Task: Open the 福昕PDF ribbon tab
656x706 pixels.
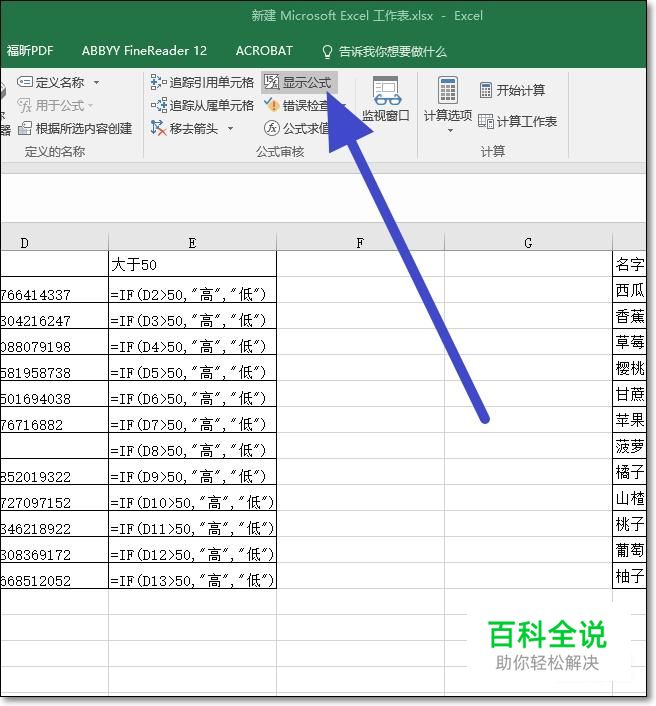Action: point(30,50)
